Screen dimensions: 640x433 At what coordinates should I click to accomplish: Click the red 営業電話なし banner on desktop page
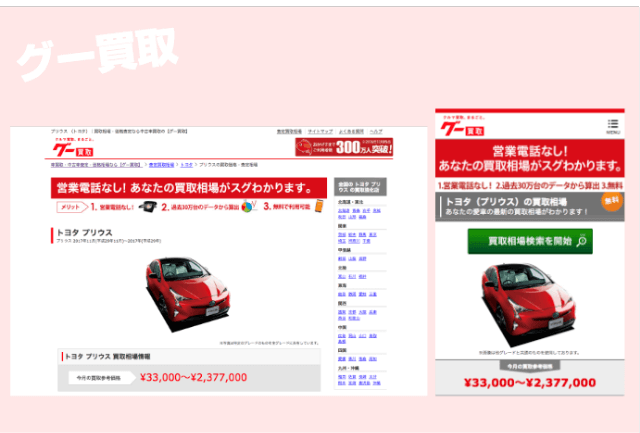(189, 188)
